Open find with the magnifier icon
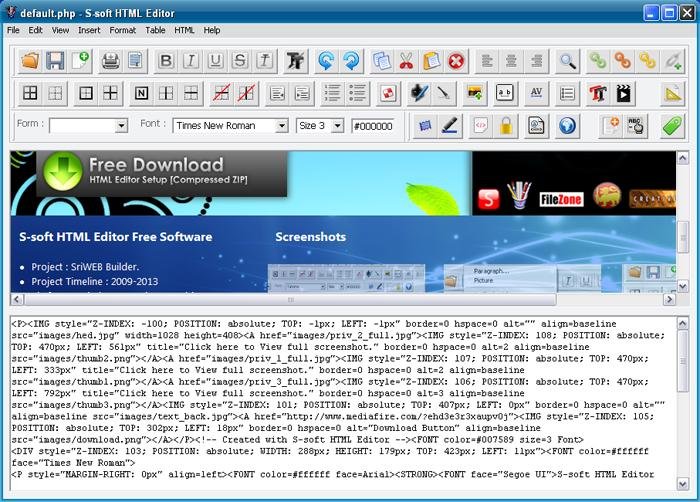 (567, 60)
